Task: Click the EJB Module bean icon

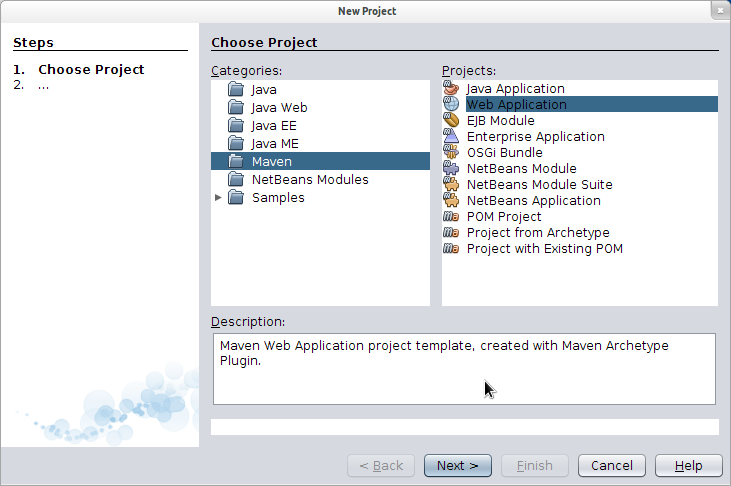Action: 451,120
